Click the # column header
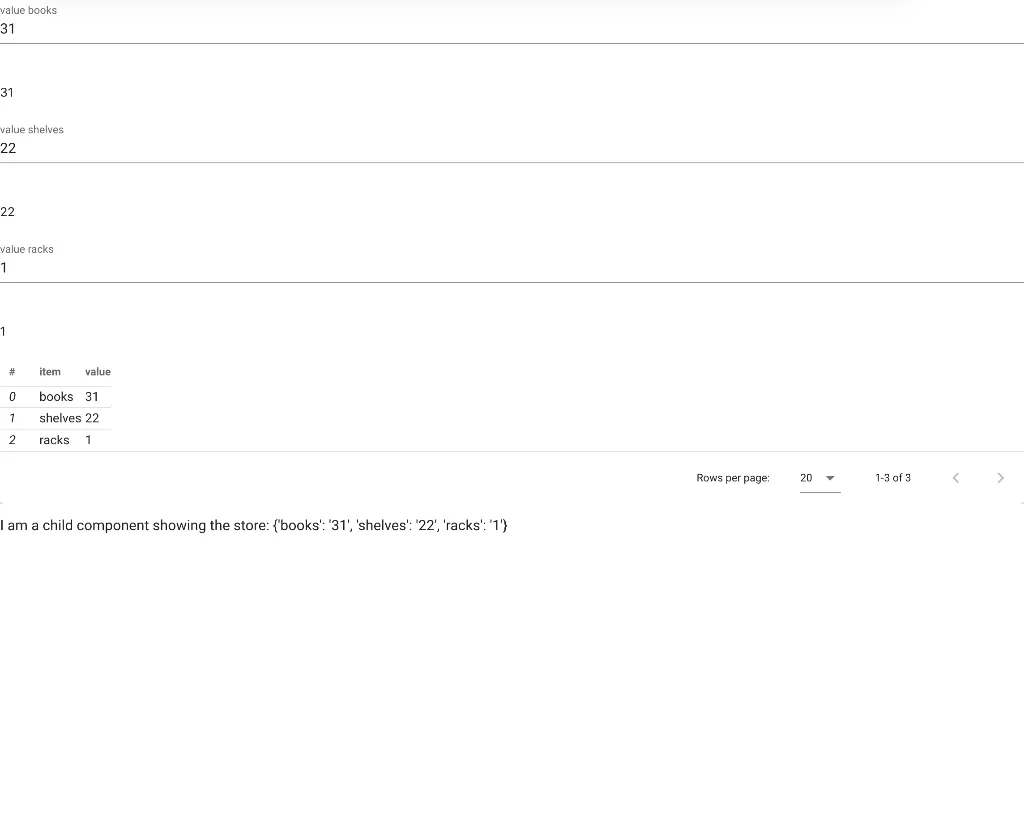The width and height of the screenshot is (1024, 819). [x=12, y=372]
